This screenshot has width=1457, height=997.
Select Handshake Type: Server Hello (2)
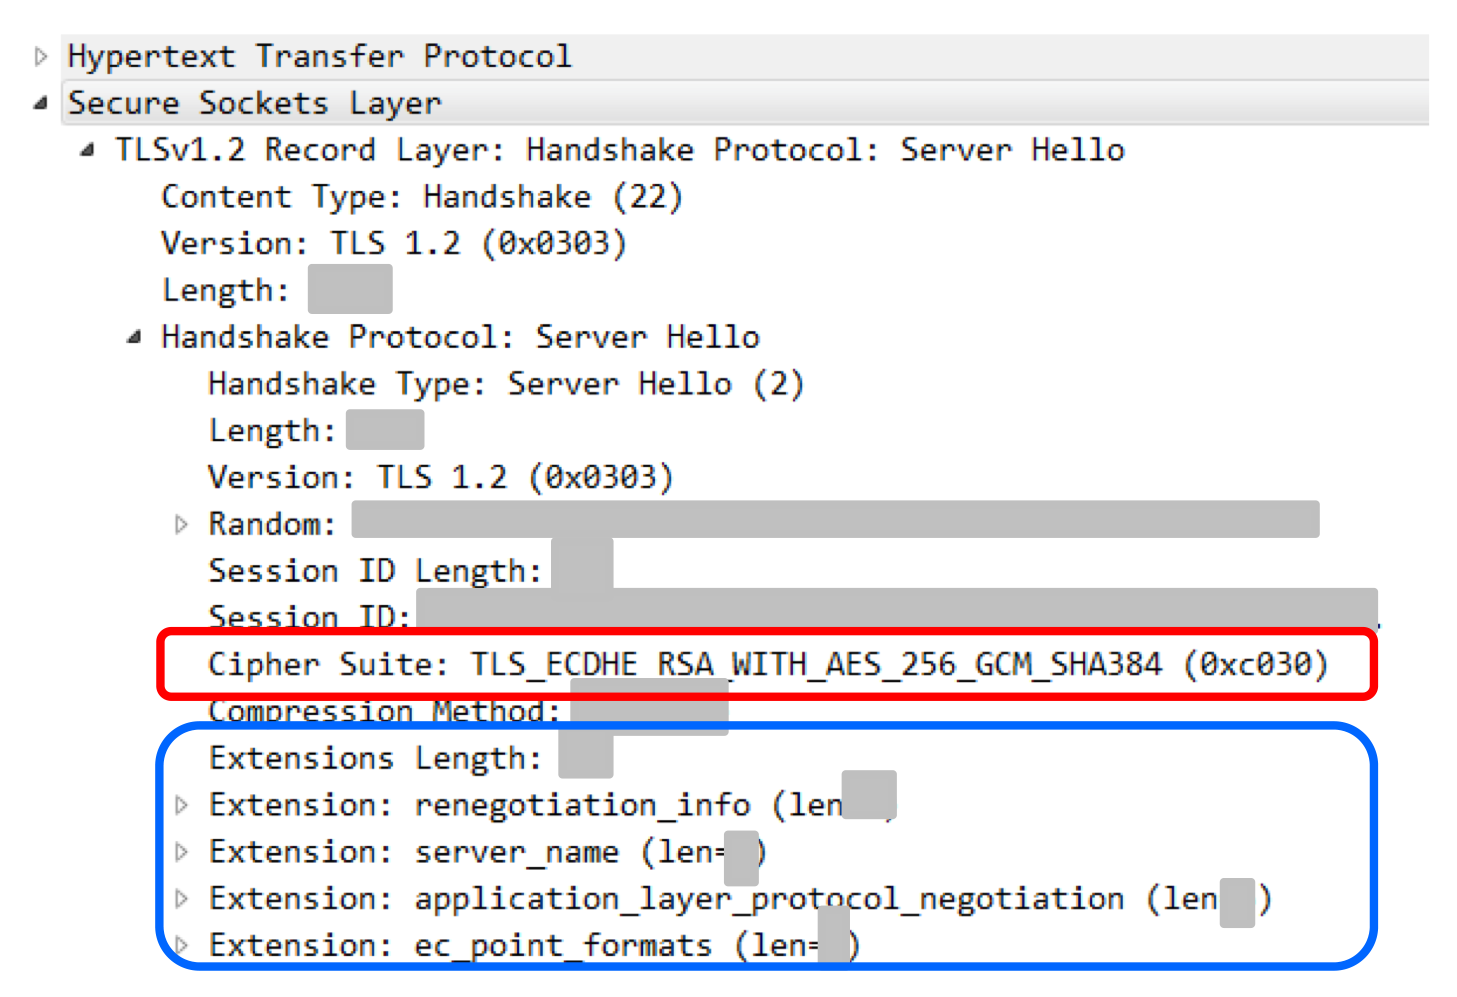(x=505, y=384)
